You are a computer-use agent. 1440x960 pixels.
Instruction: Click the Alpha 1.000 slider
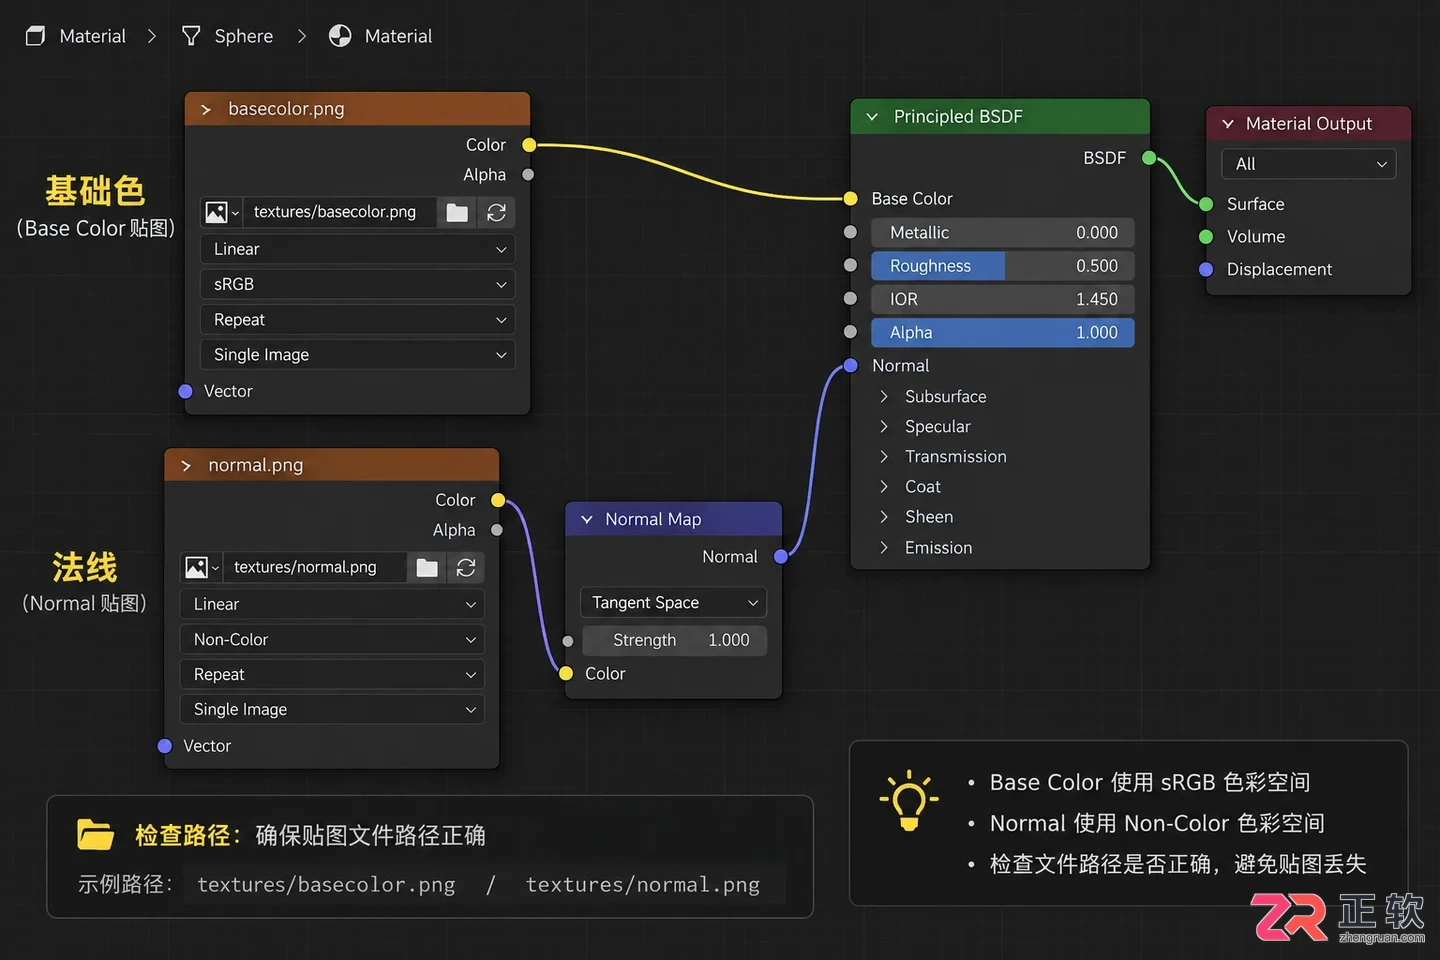tap(1002, 332)
